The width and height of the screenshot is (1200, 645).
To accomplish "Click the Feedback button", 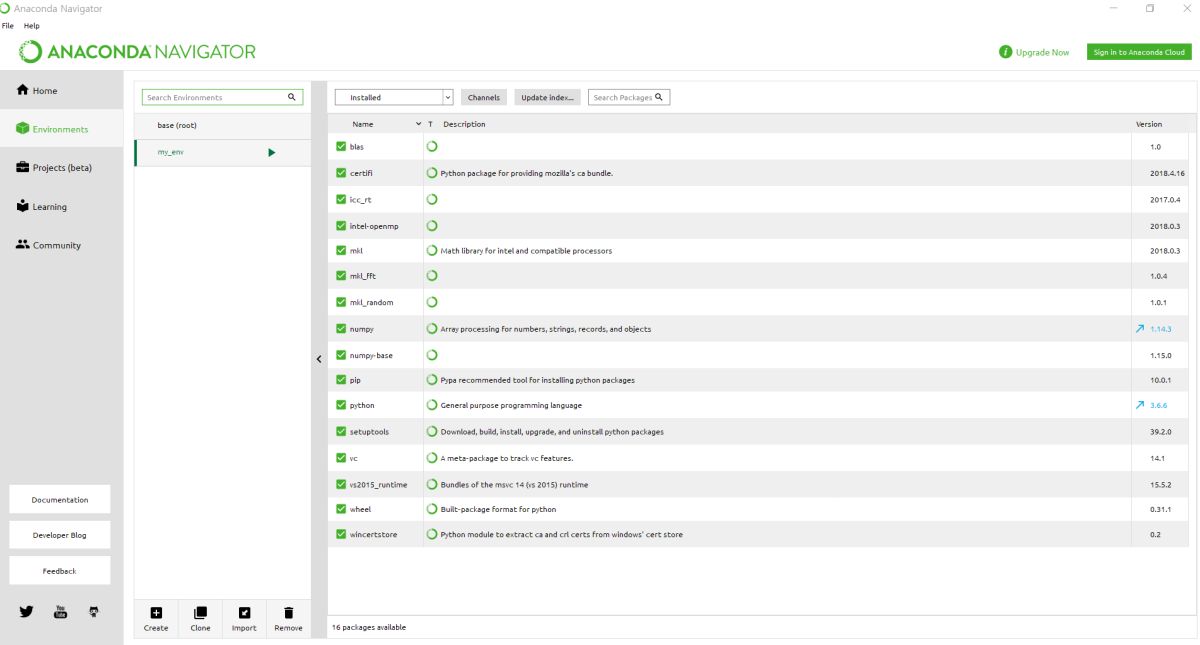I will [60, 571].
